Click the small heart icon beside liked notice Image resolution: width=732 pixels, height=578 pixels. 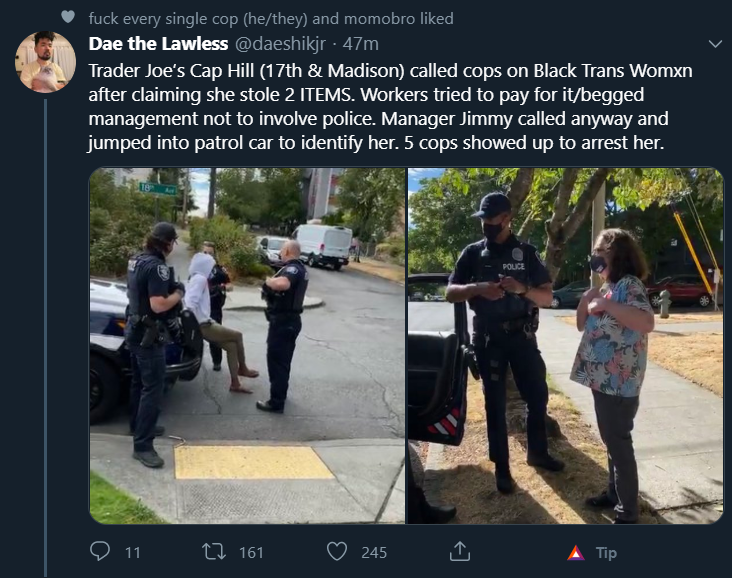click(68, 17)
